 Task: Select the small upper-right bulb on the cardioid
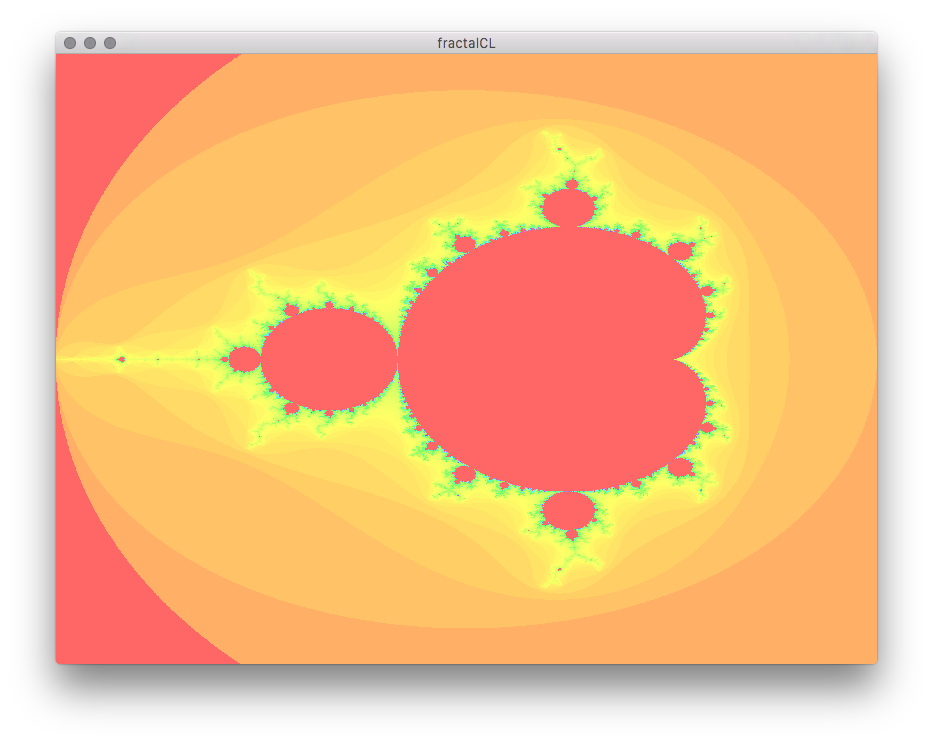(x=680, y=250)
